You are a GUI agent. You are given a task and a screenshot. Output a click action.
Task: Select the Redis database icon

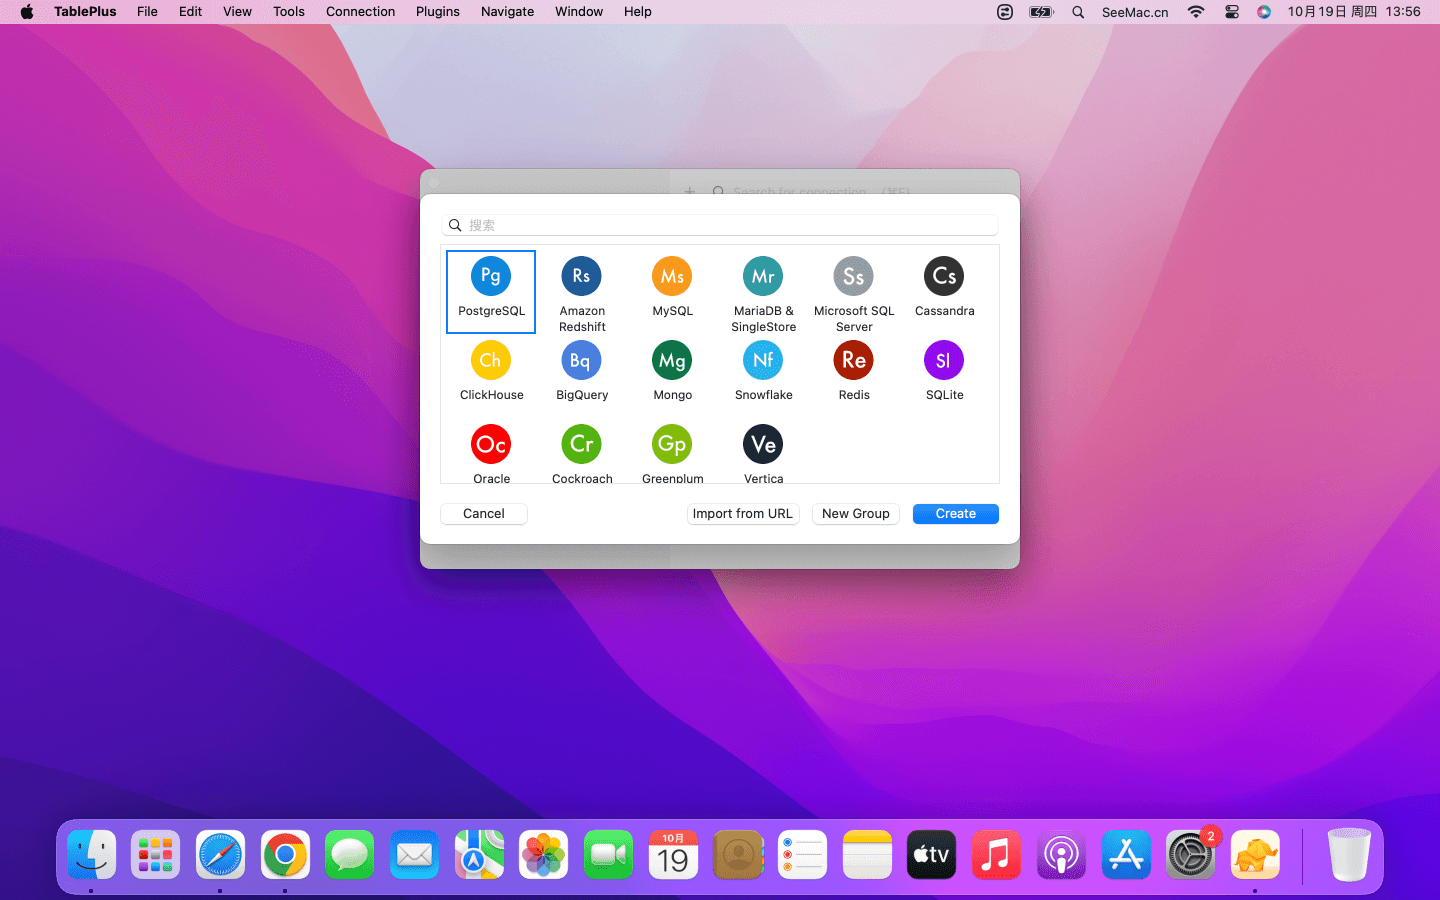[x=854, y=360]
